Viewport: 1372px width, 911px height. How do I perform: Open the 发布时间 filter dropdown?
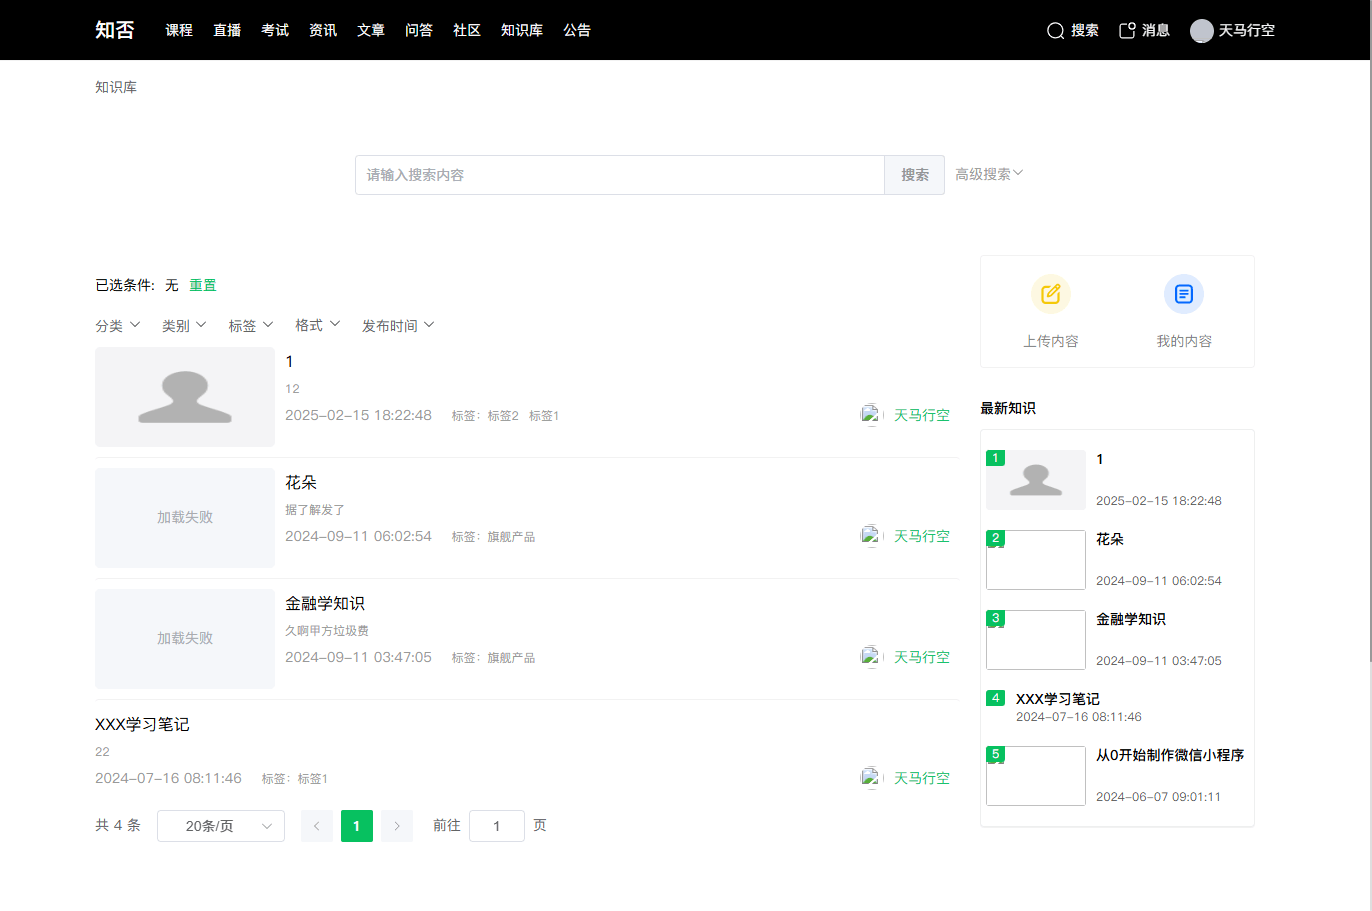pos(397,326)
